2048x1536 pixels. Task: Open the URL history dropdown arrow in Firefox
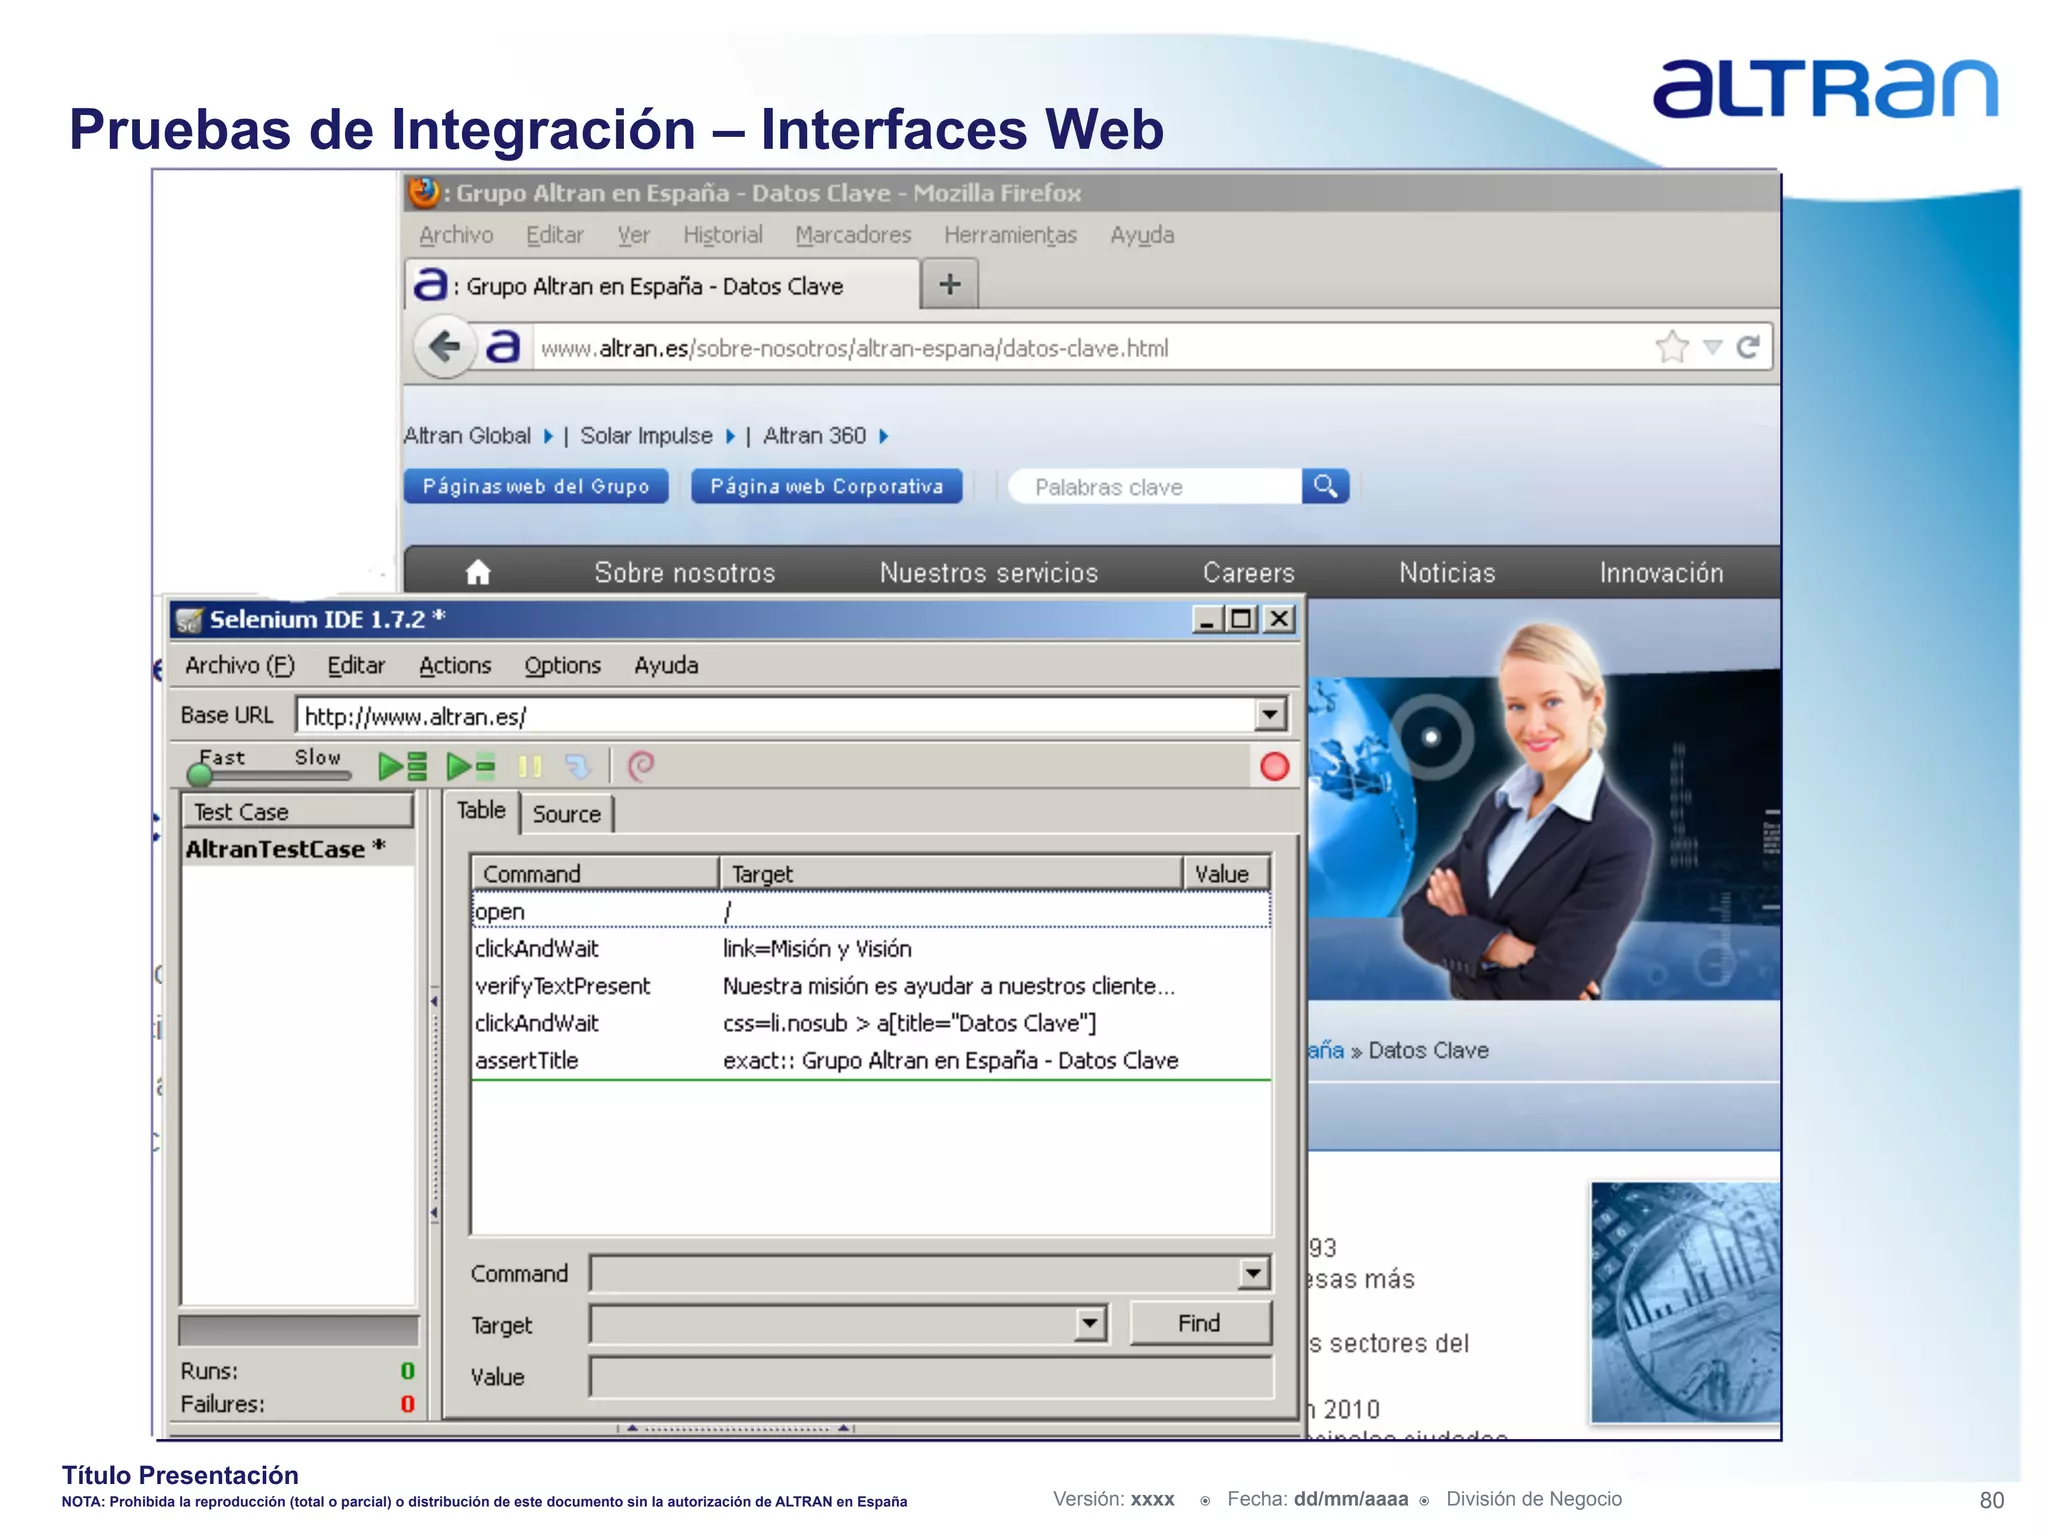click(1713, 347)
